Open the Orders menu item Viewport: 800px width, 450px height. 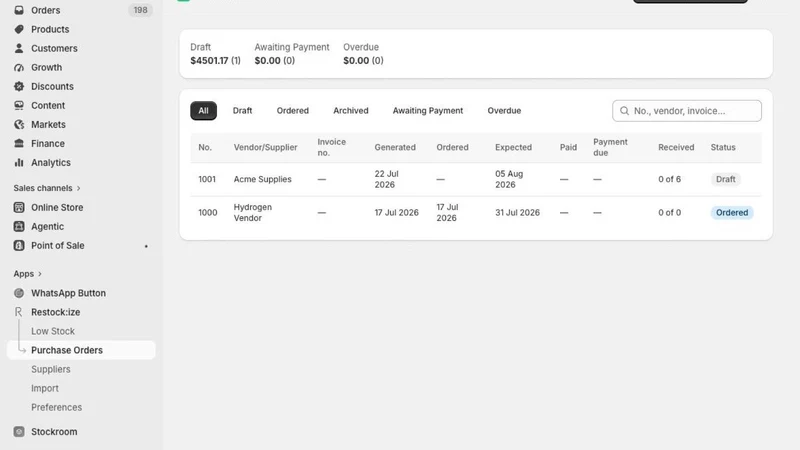click(45, 10)
